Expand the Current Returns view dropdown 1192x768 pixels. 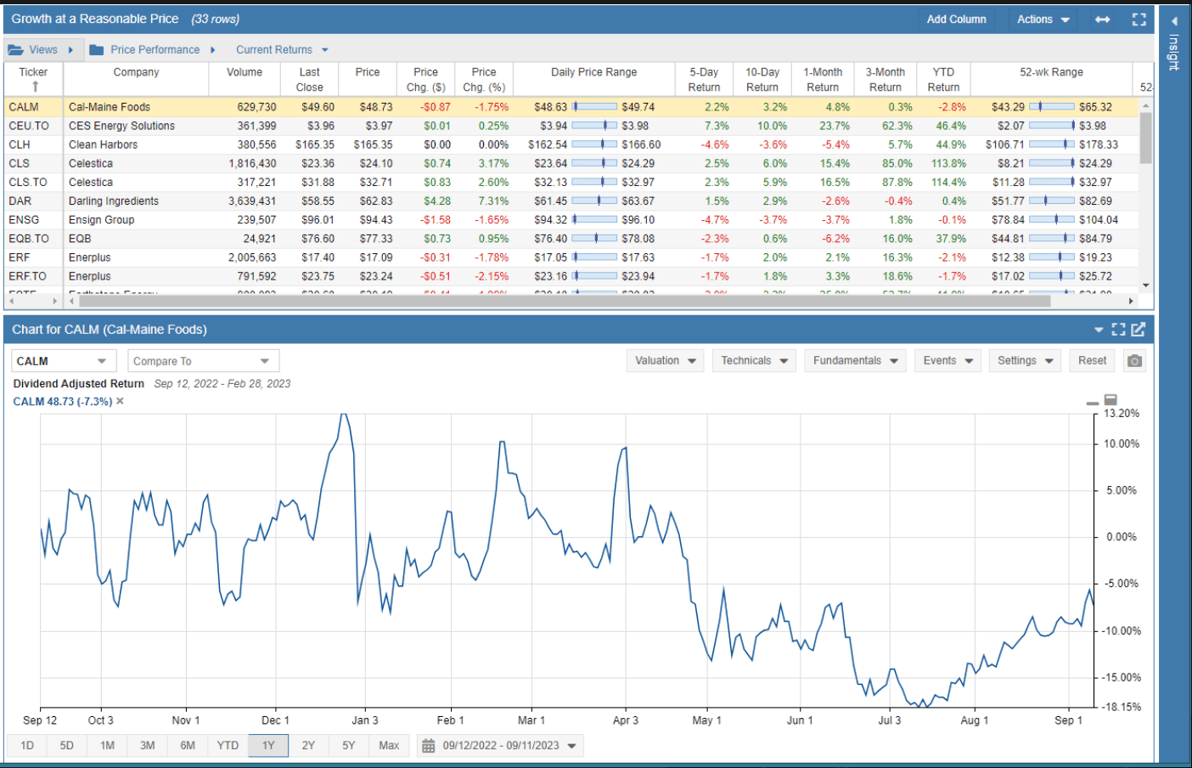pyautogui.click(x=325, y=50)
